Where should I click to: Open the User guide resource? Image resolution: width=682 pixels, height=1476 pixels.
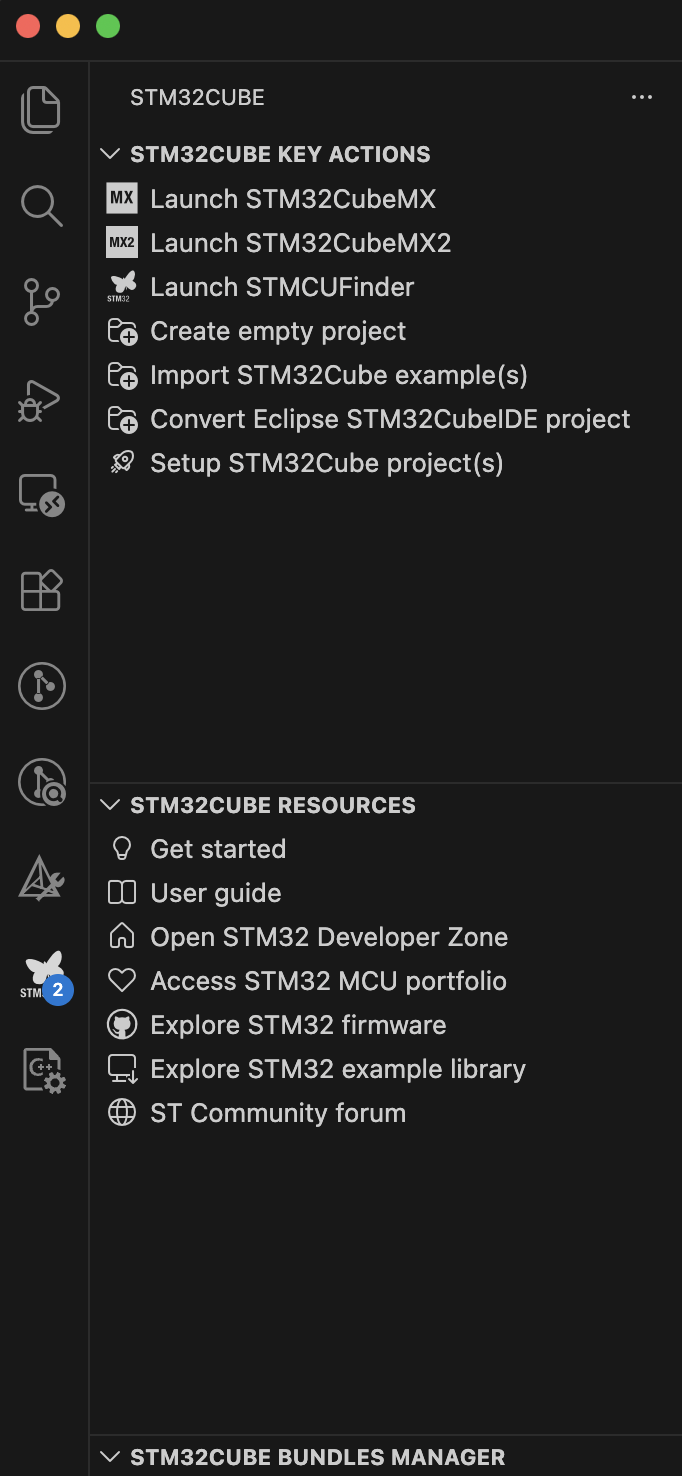pos(215,893)
